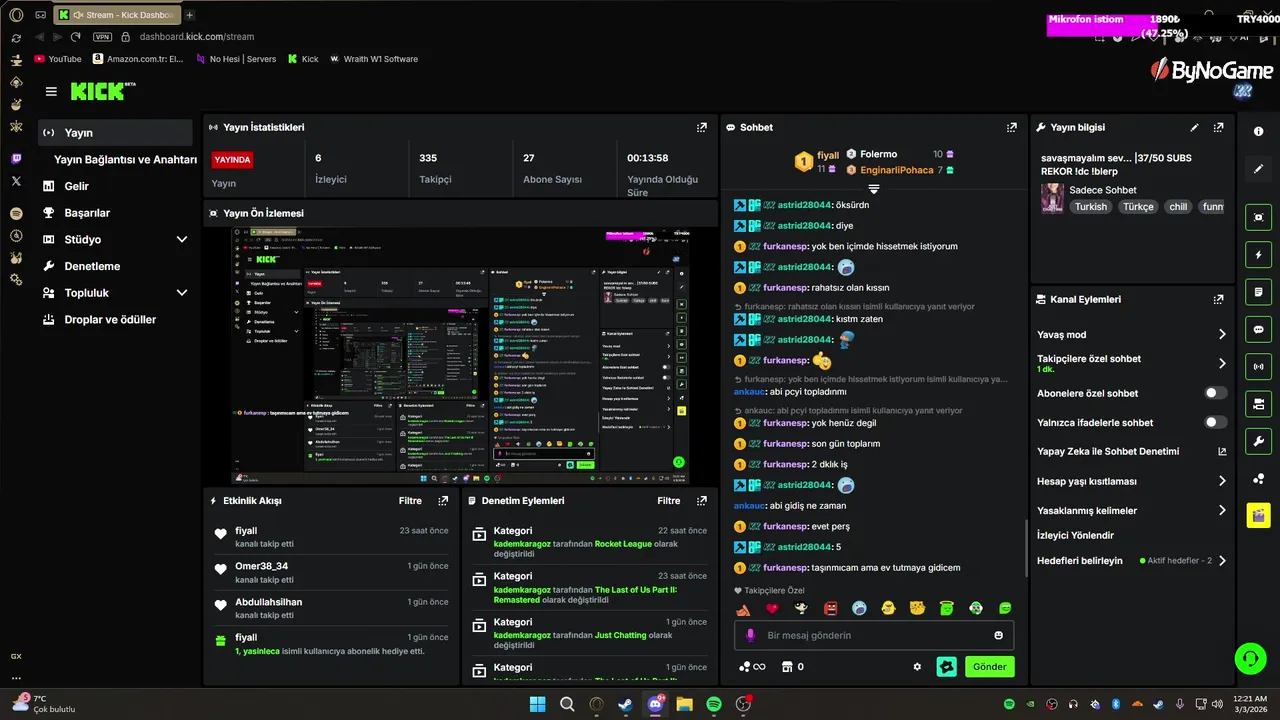The height and width of the screenshot is (720, 1280).
Task: Pop out the Yayın İstatistikleri panel
Action: point(702,127)
